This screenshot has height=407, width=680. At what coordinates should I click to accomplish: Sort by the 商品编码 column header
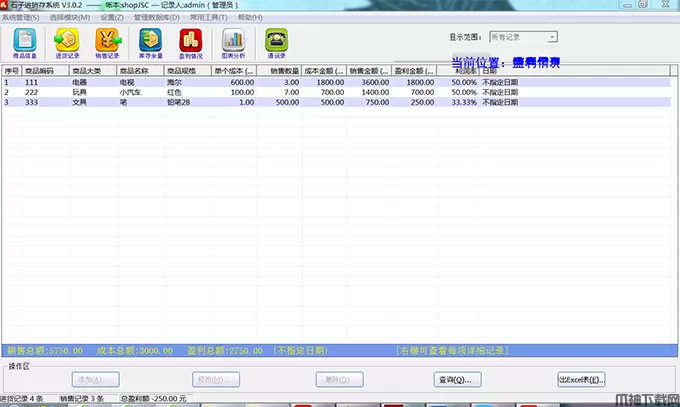point(45,71)
